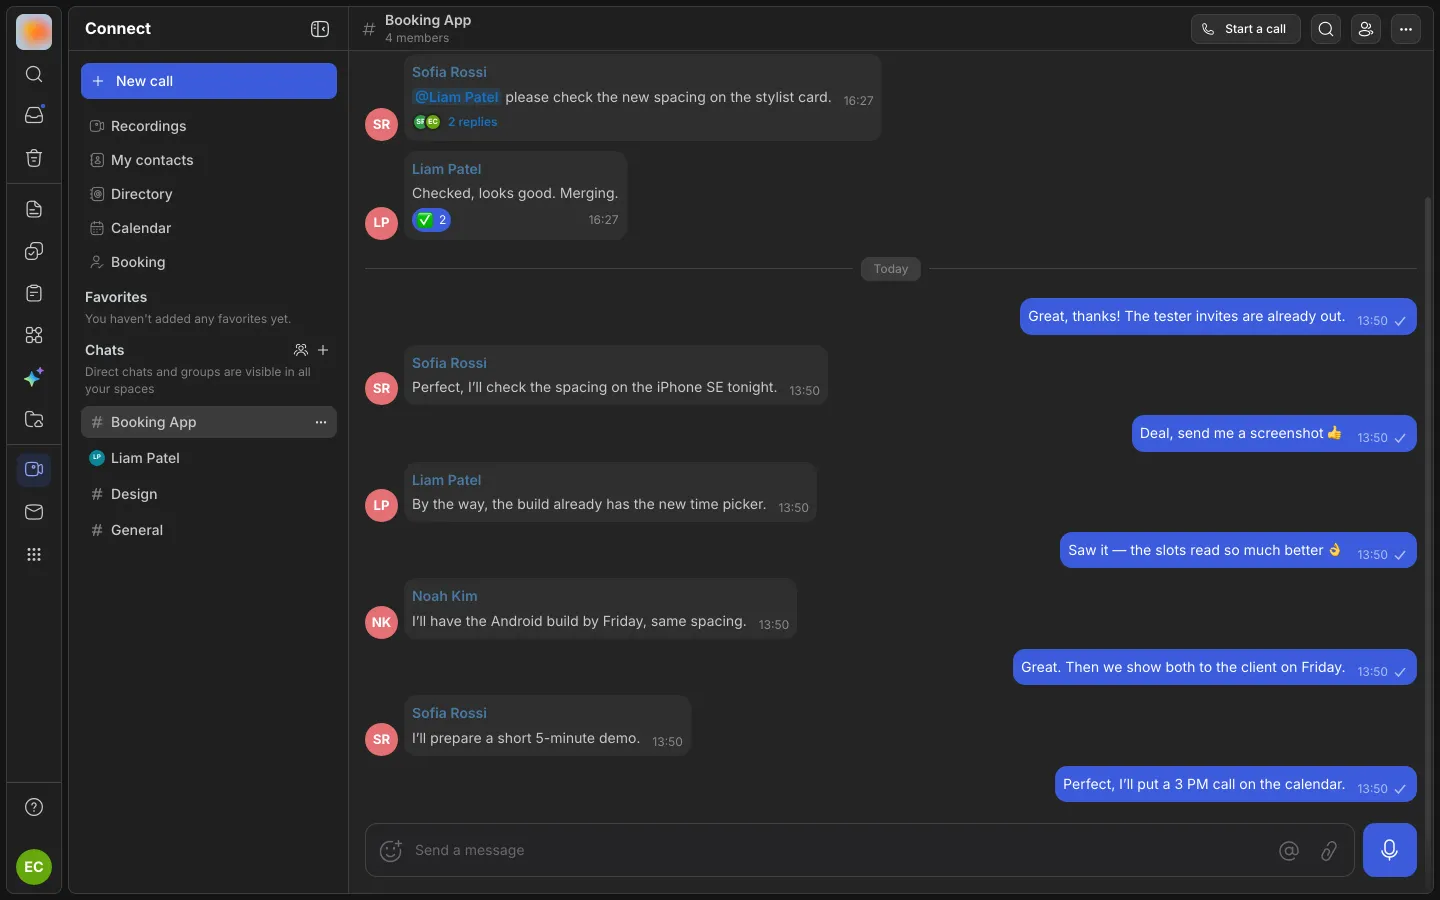The width and height of the screenshot is (1440, 900).
Task: Open the Design channel
Action: pos(209,494)
